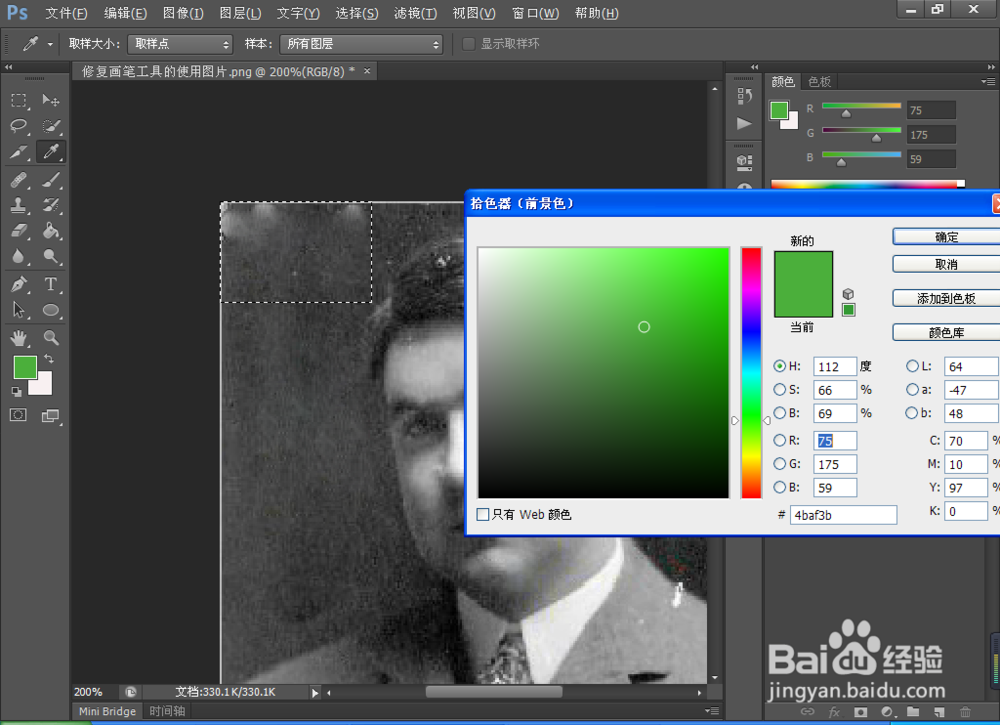1000x725 pixels.
Task: Open the Color panel flyout menu
Action: coord(989,82)
